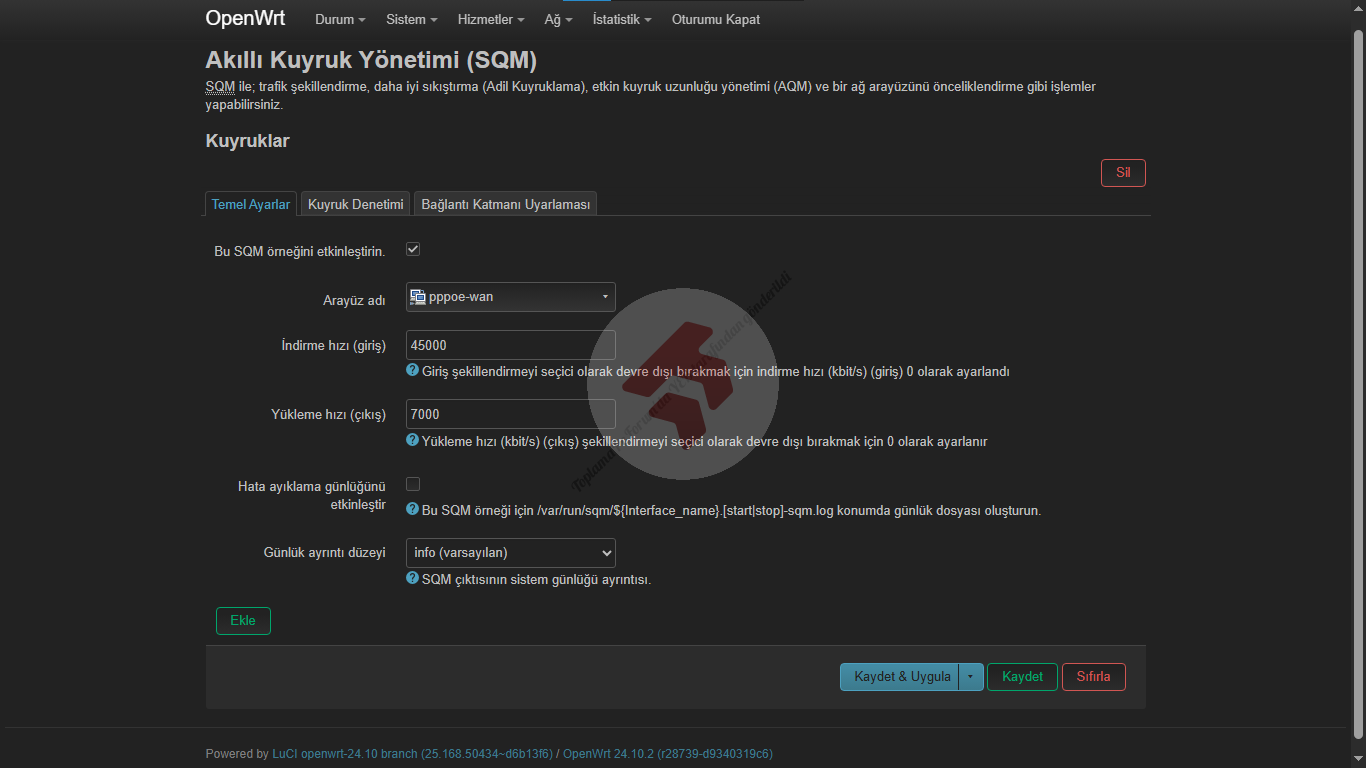This screenshot has height=768, width=1366.
Task: Enable the 'Hata ayıklama günlüğünü etkinleştir' checkbox
Action: [413, 485]
